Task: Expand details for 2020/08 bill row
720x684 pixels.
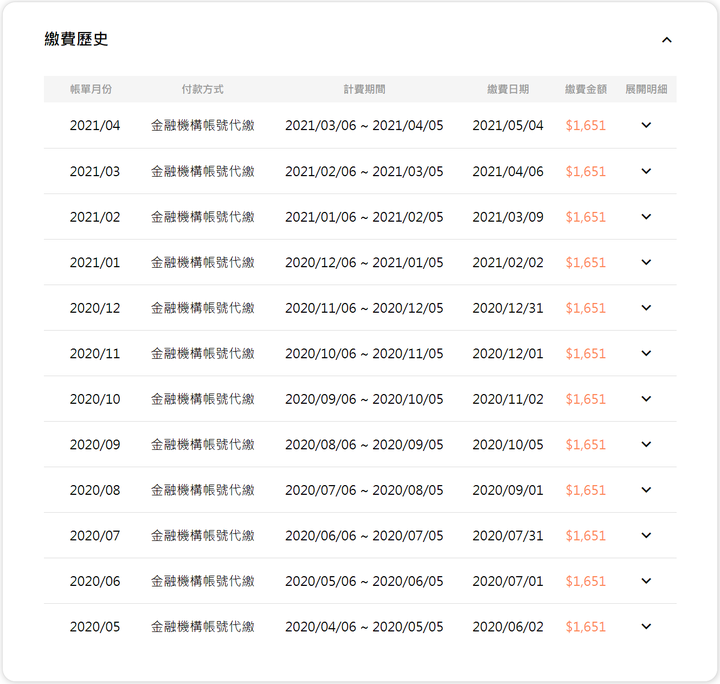Action: pyautogui.click(x=646, y=489)
